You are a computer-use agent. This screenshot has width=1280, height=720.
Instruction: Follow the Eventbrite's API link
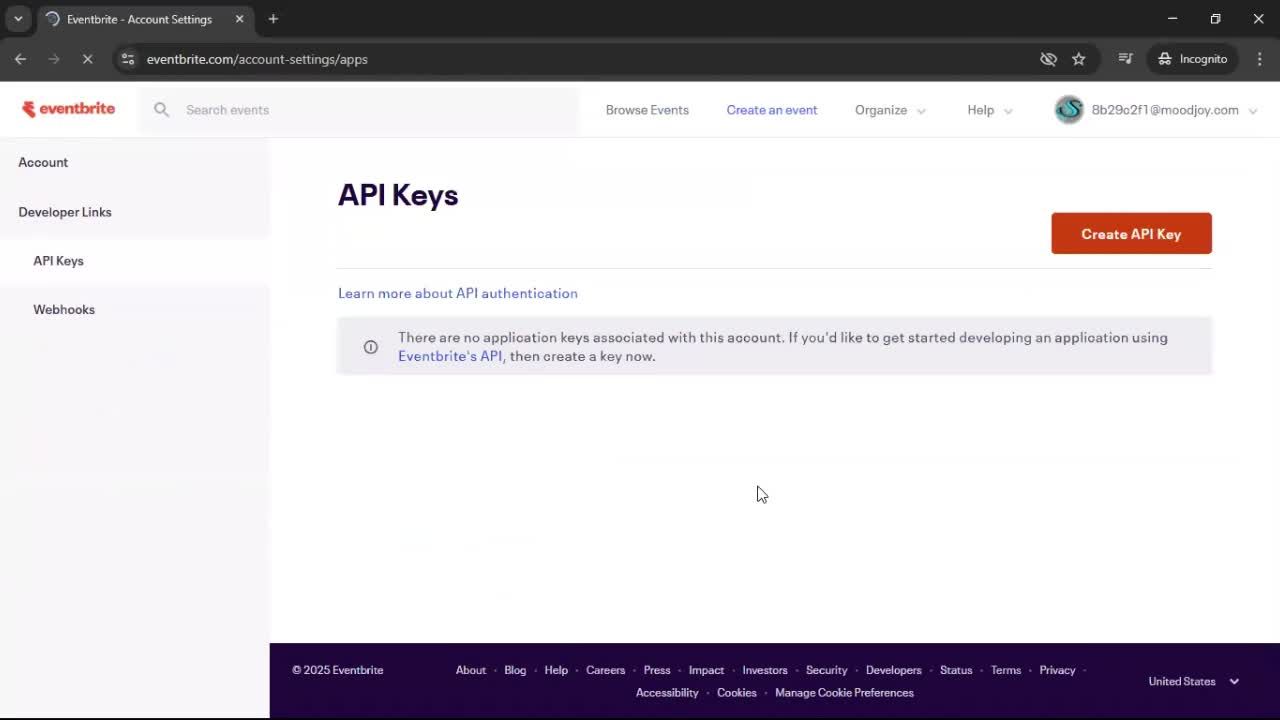[x=450, y=356]
